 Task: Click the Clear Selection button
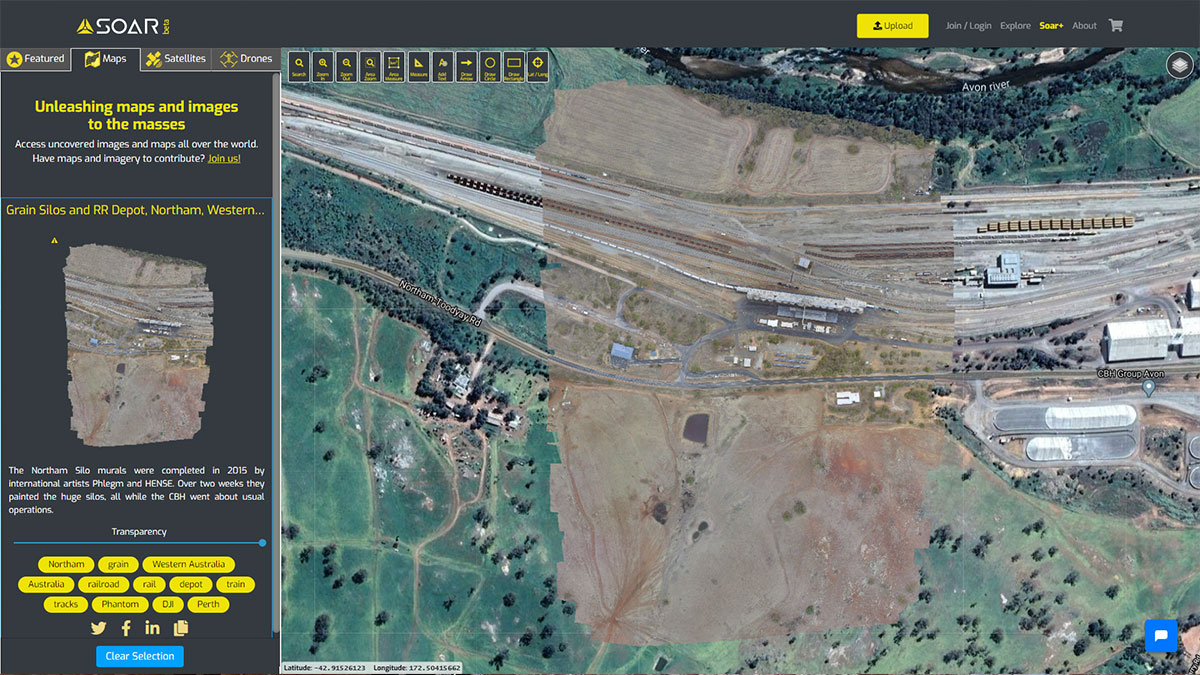(x=140, y=656)
